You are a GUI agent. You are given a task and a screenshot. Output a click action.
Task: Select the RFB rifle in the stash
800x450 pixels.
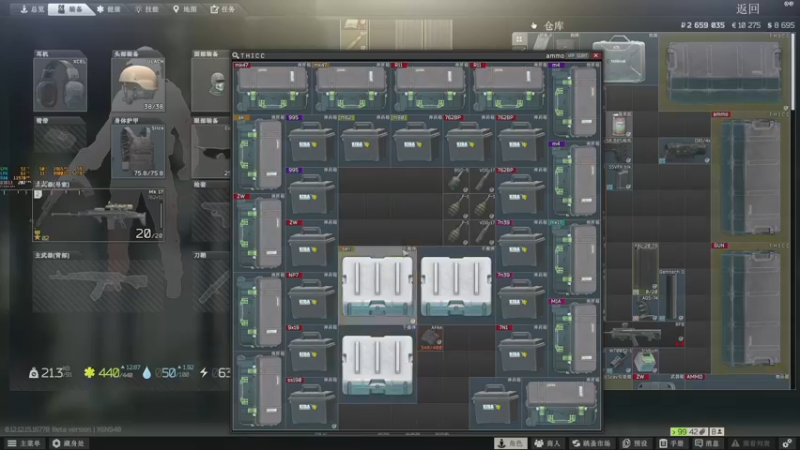click(645, 335)
